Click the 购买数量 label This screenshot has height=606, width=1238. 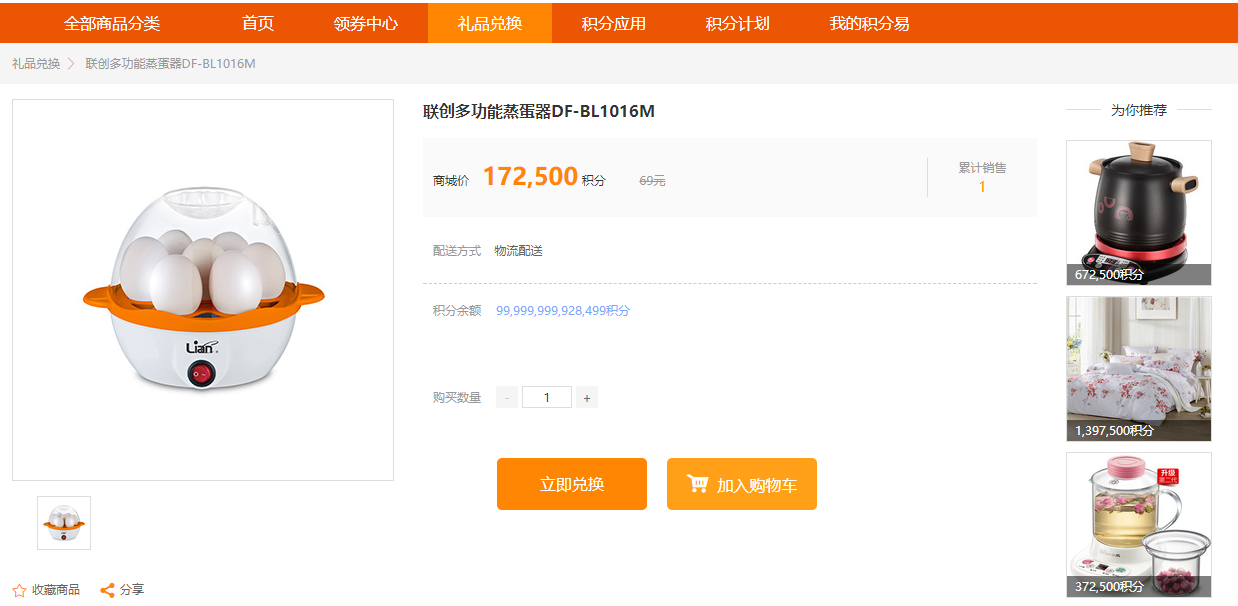point(457,398)
